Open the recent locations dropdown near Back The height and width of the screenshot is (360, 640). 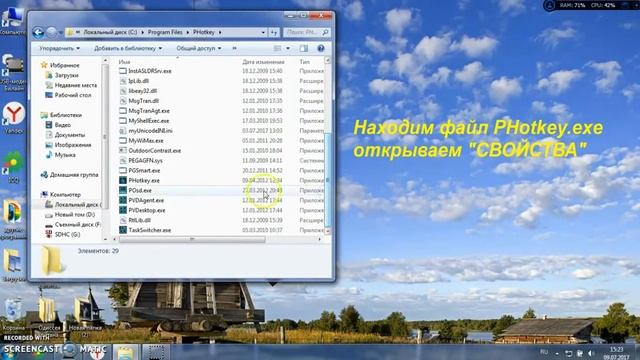click(61, 32)
